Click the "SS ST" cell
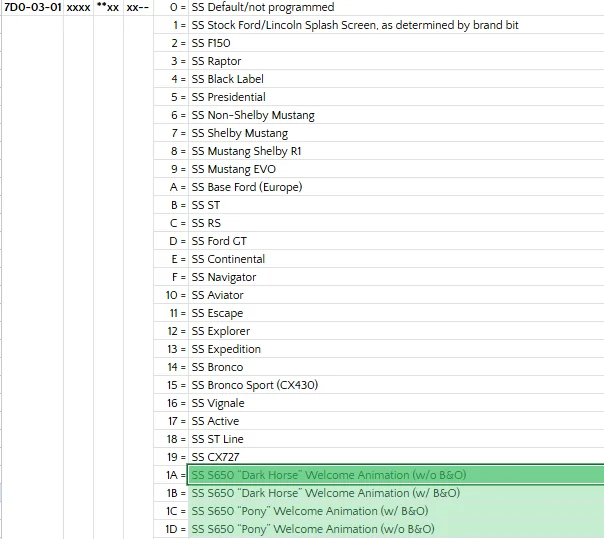 396,205
